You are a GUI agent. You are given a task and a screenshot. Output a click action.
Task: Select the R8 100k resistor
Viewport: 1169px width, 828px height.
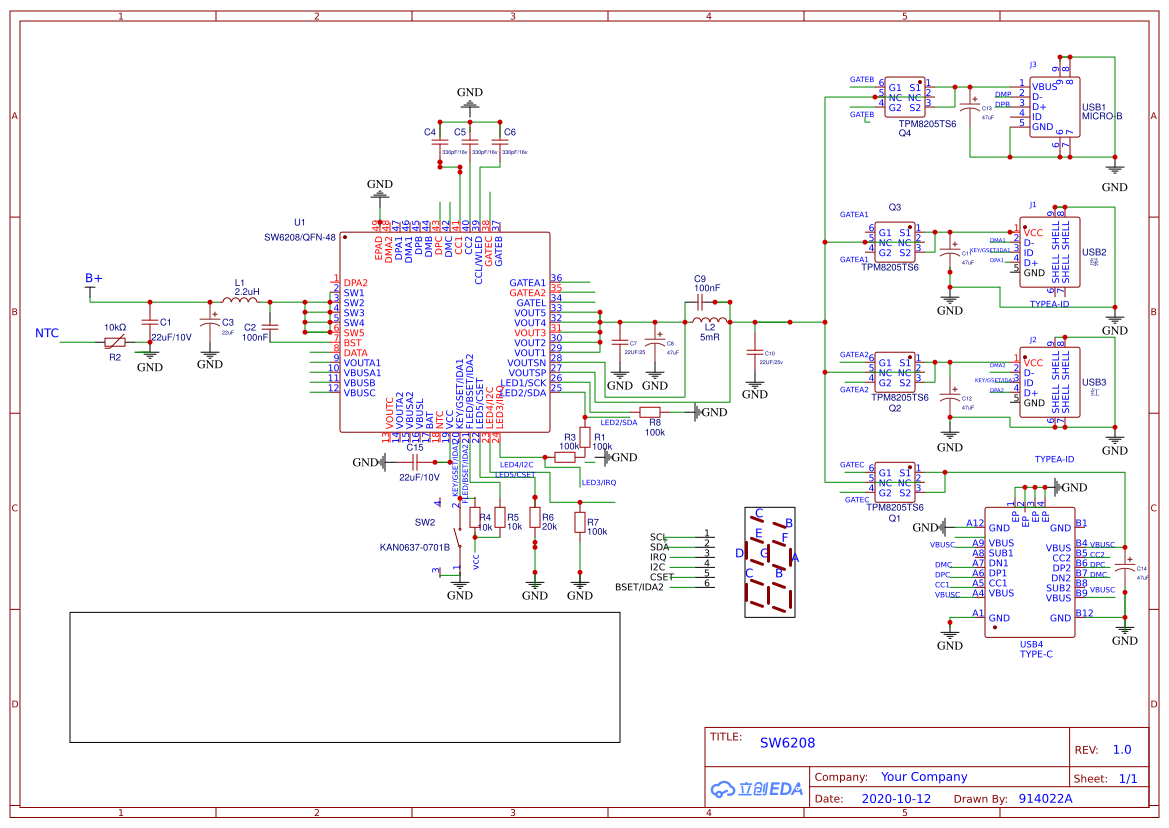tap(650, 412)
